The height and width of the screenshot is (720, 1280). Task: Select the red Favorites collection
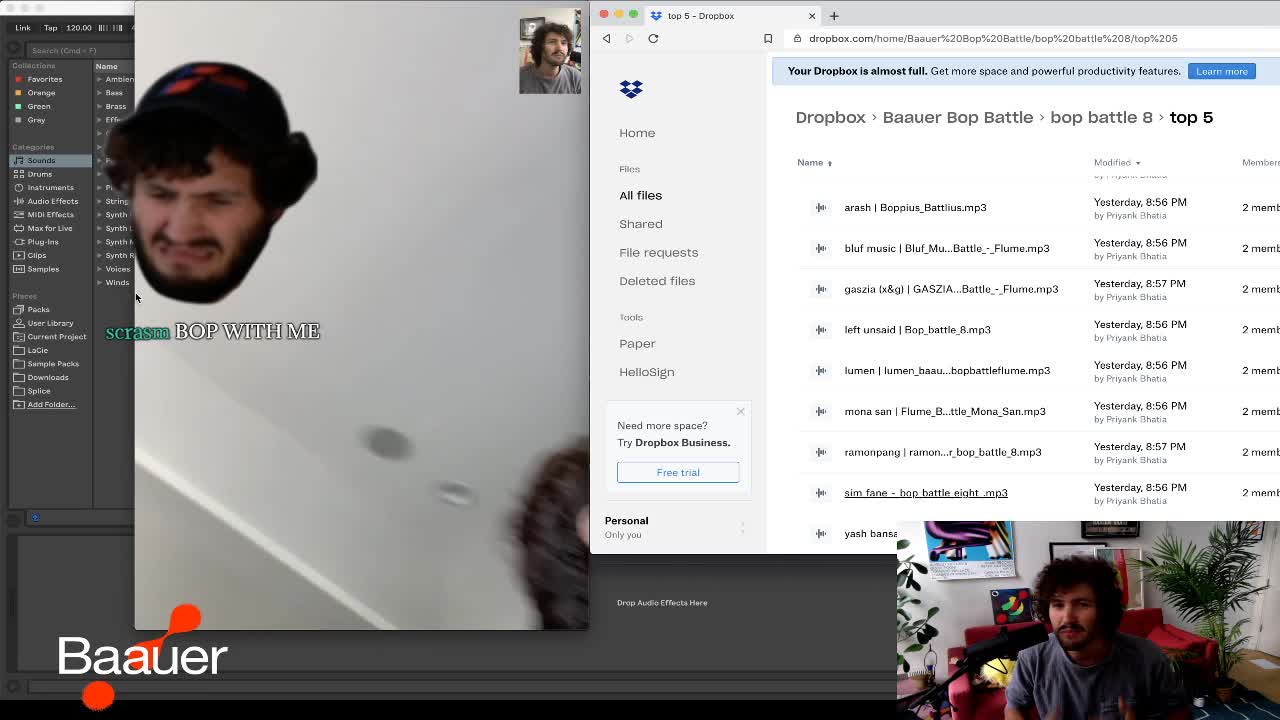44,79
